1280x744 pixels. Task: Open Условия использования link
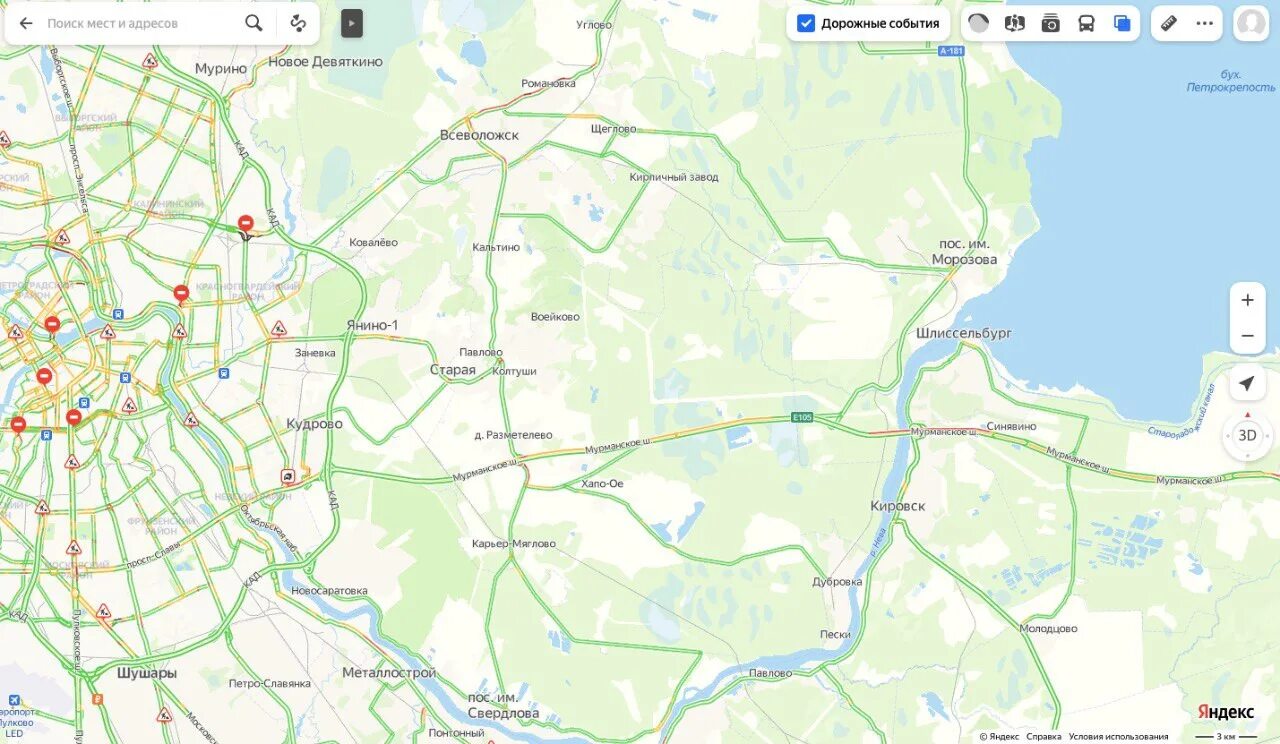pos(1118,737)
